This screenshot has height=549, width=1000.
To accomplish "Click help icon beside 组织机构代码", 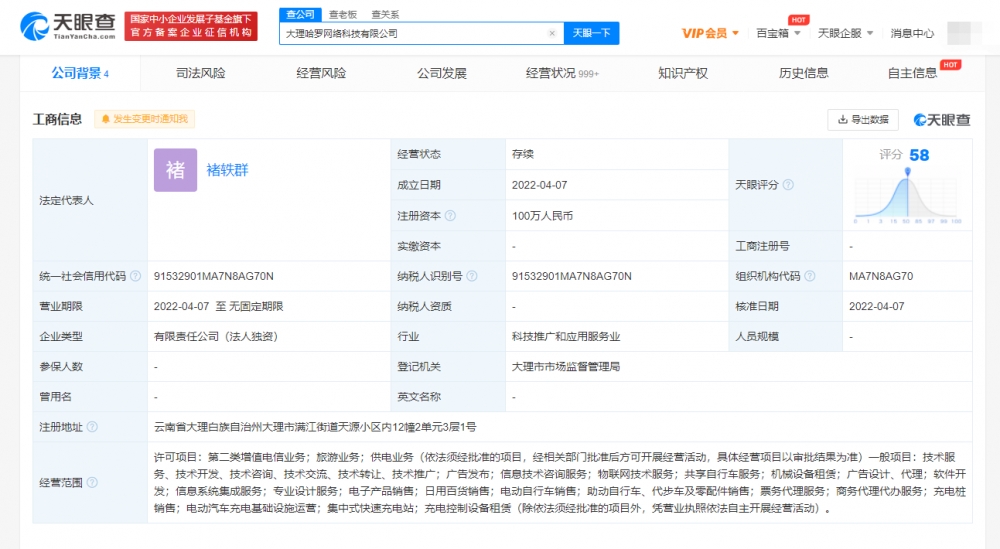I will click(x=809, y=276).
